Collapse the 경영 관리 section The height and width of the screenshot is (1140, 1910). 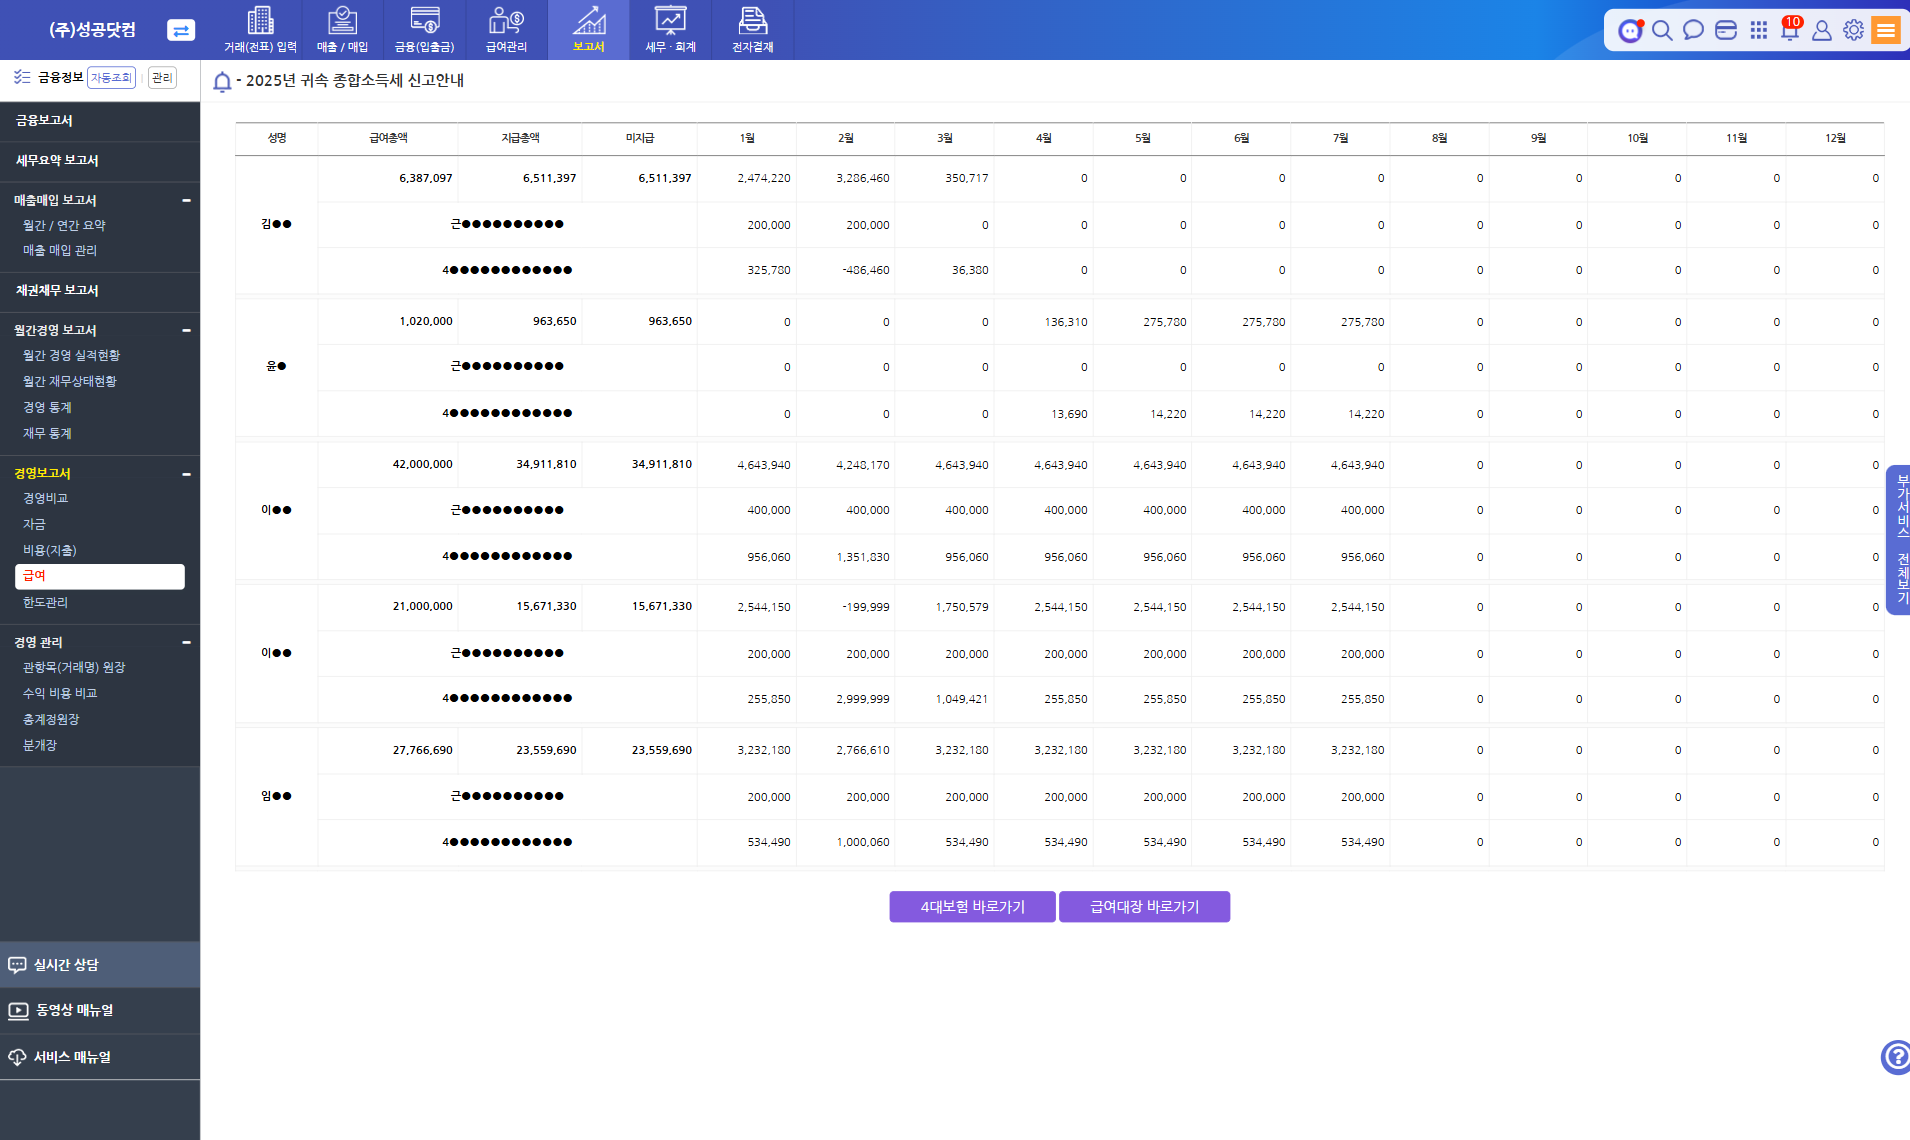186,642
